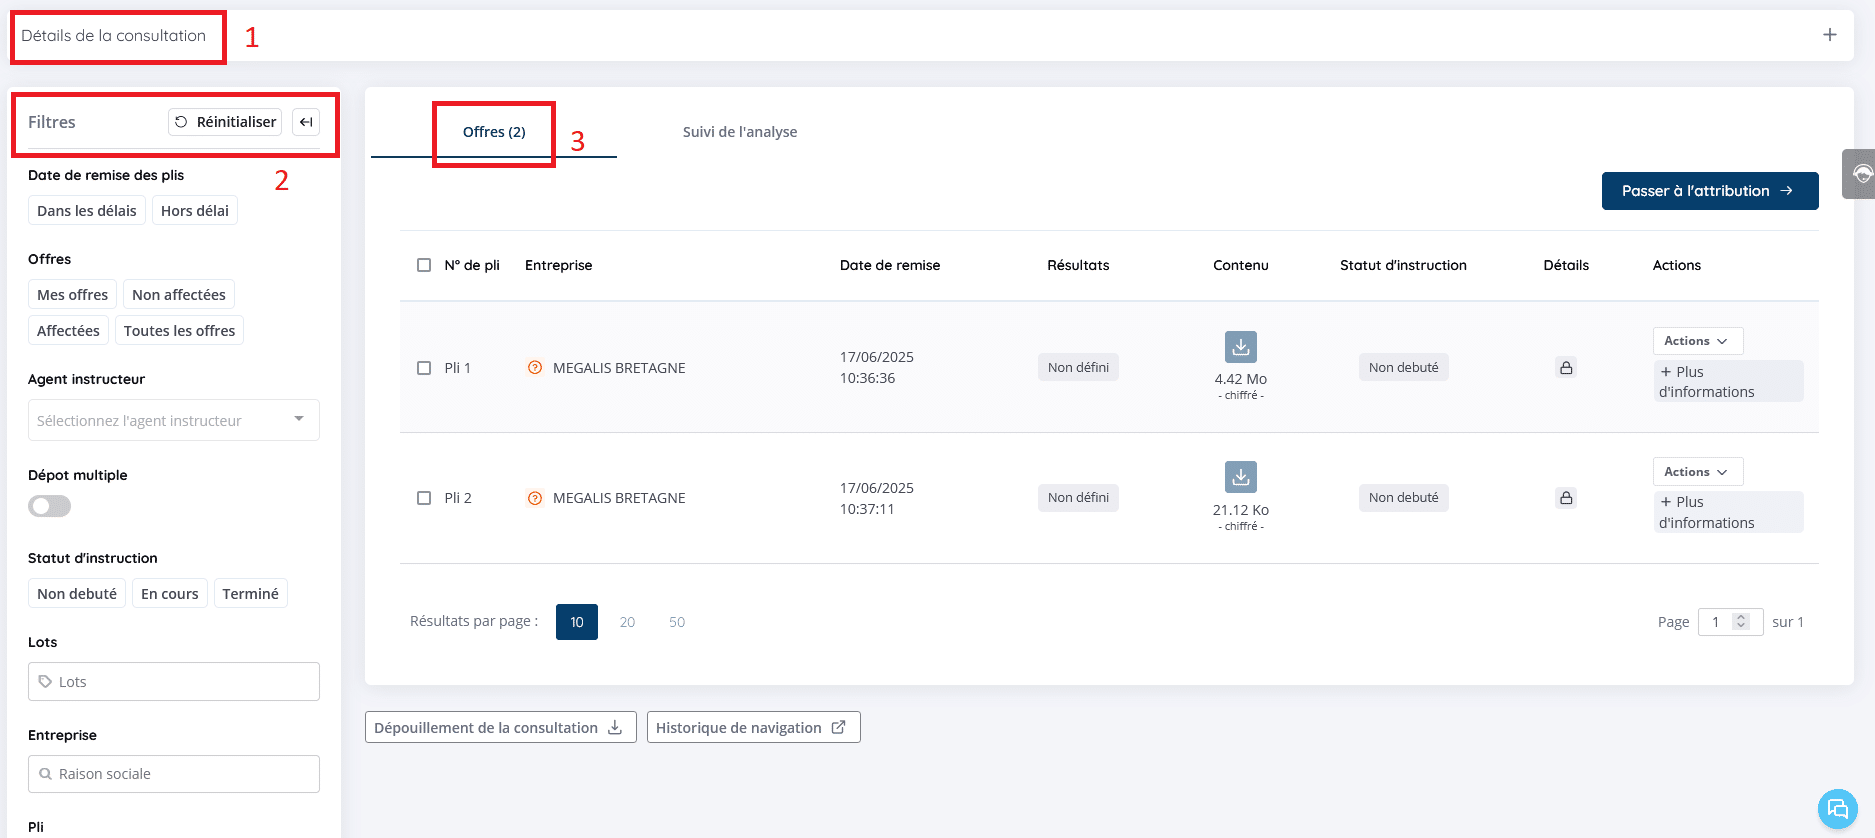Image resolution: width=1875 pixels, height=838 pixels.
Task: Click 'Non debuté' status badge for Pli 1
Action: tap(1403, 368)
